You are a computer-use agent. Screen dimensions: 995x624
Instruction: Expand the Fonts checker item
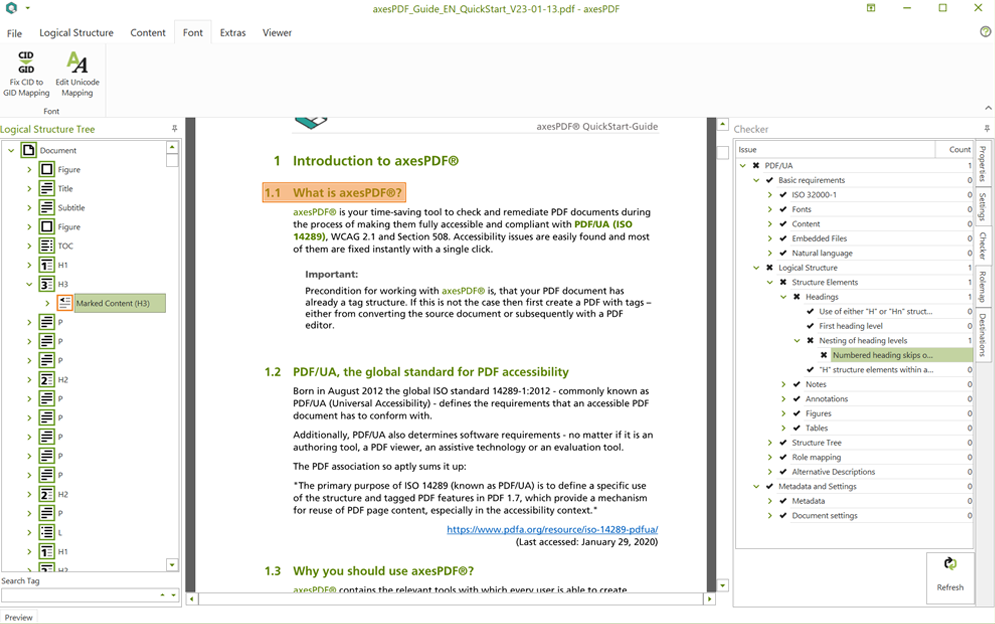[770, 210]
